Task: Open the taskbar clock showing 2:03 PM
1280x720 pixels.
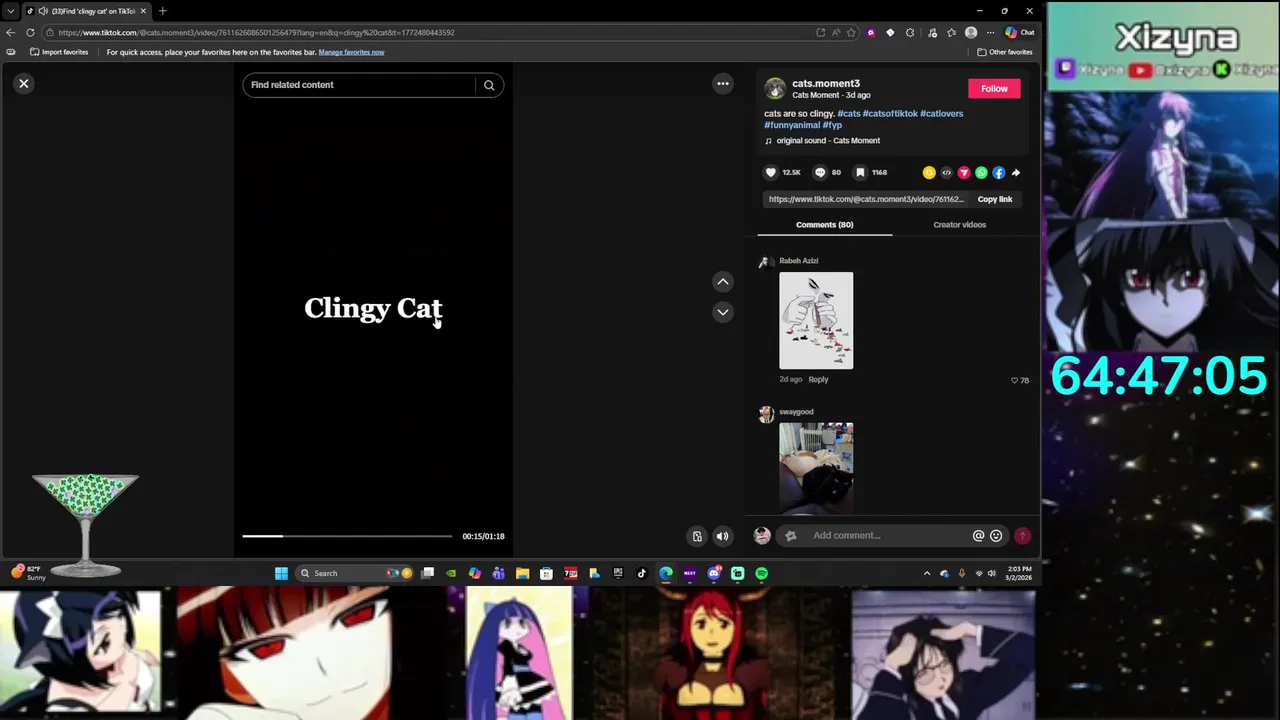Action: tap(1020, 573)
